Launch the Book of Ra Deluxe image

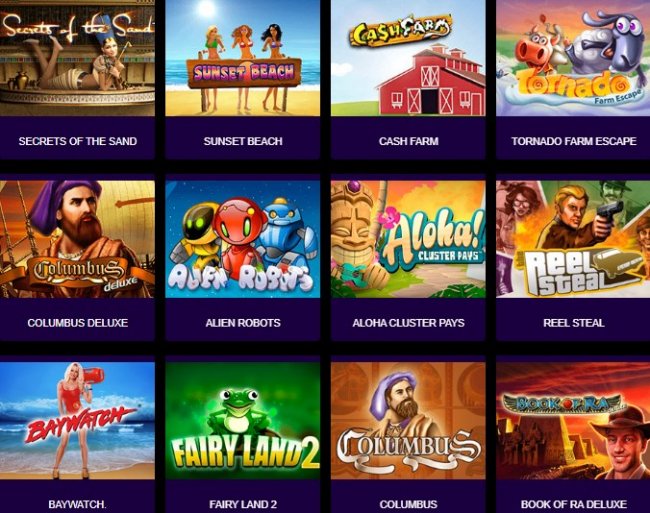[x=573, y=421]
